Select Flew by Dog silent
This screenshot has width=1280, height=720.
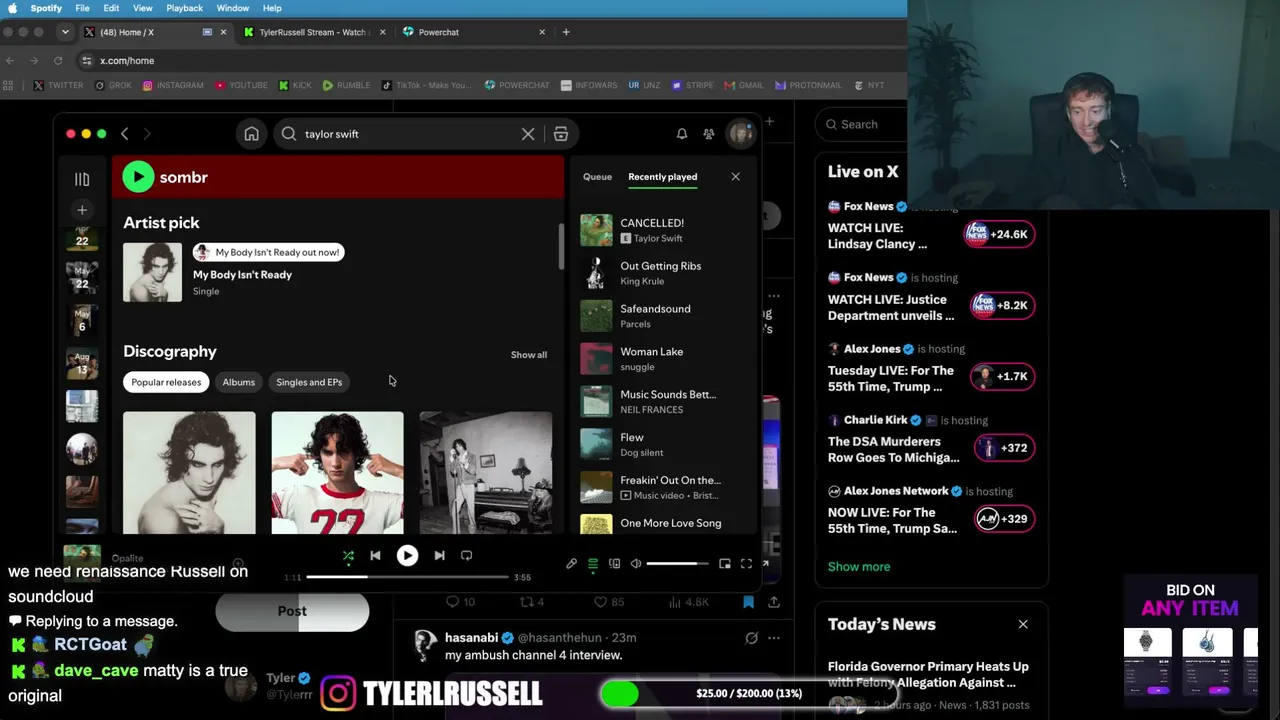664,445
